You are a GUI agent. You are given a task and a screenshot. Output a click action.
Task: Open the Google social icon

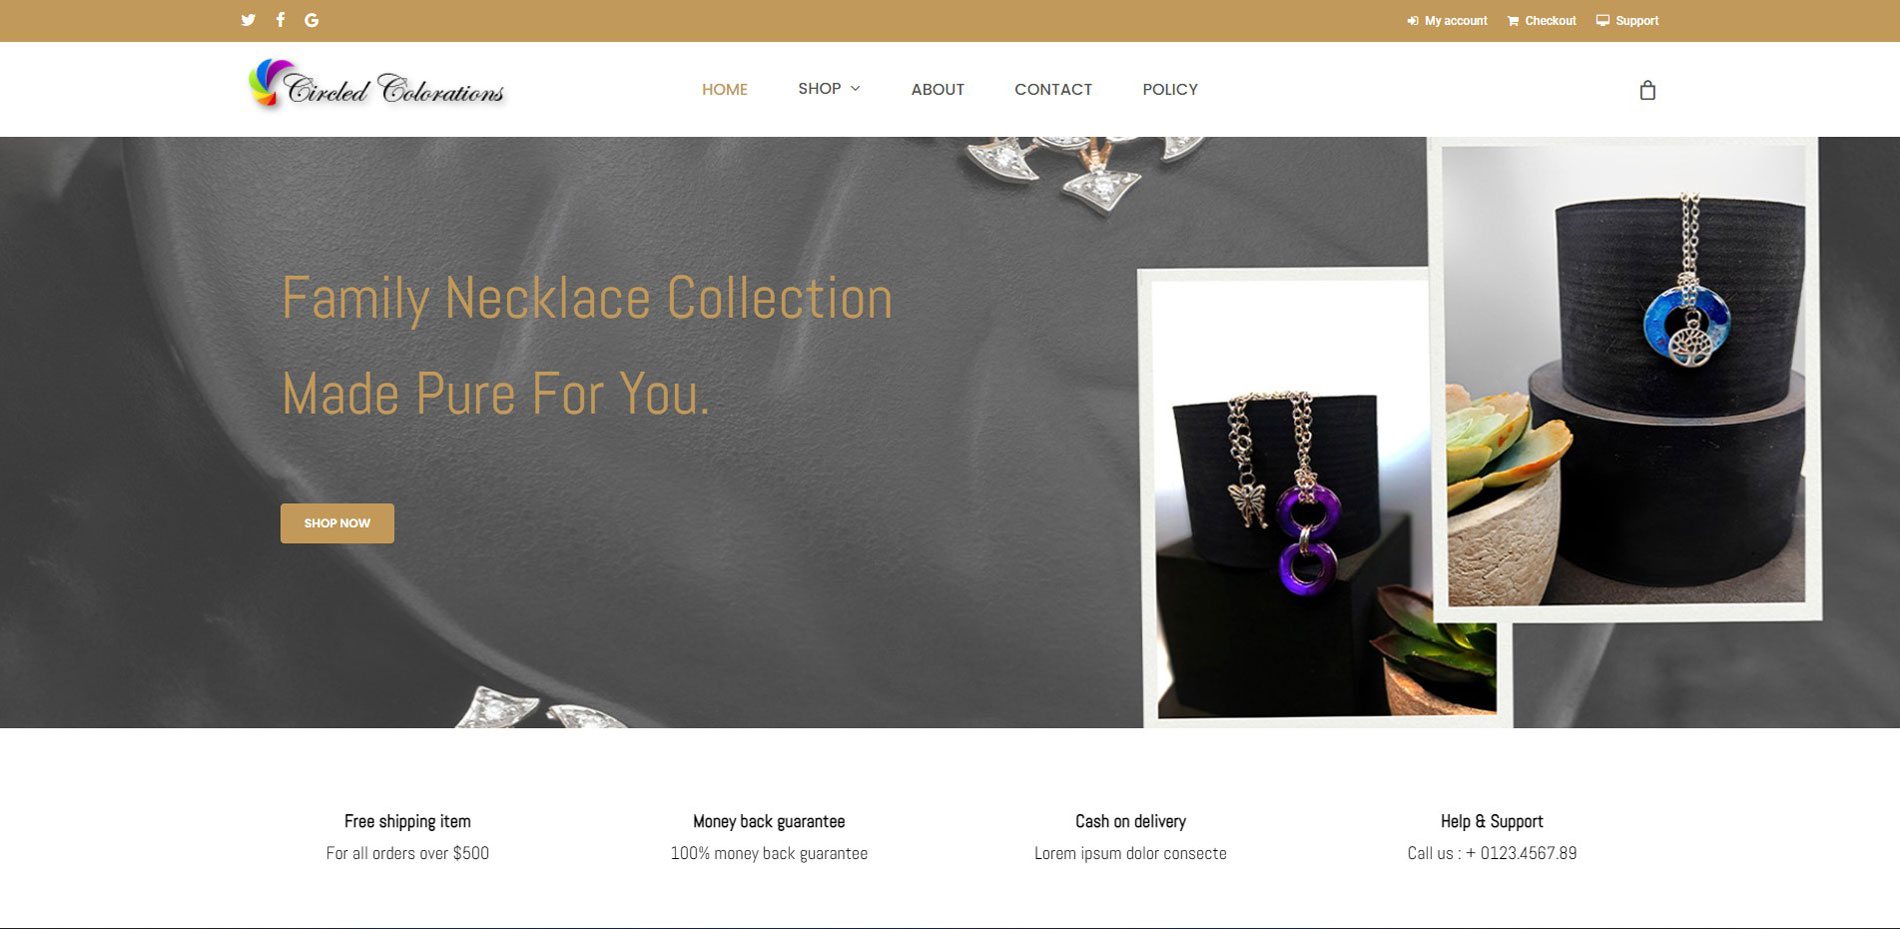[312, 20]
